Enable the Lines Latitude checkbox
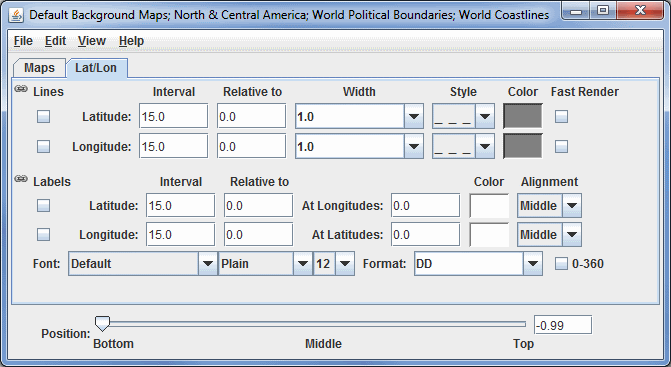 [43, 116]
